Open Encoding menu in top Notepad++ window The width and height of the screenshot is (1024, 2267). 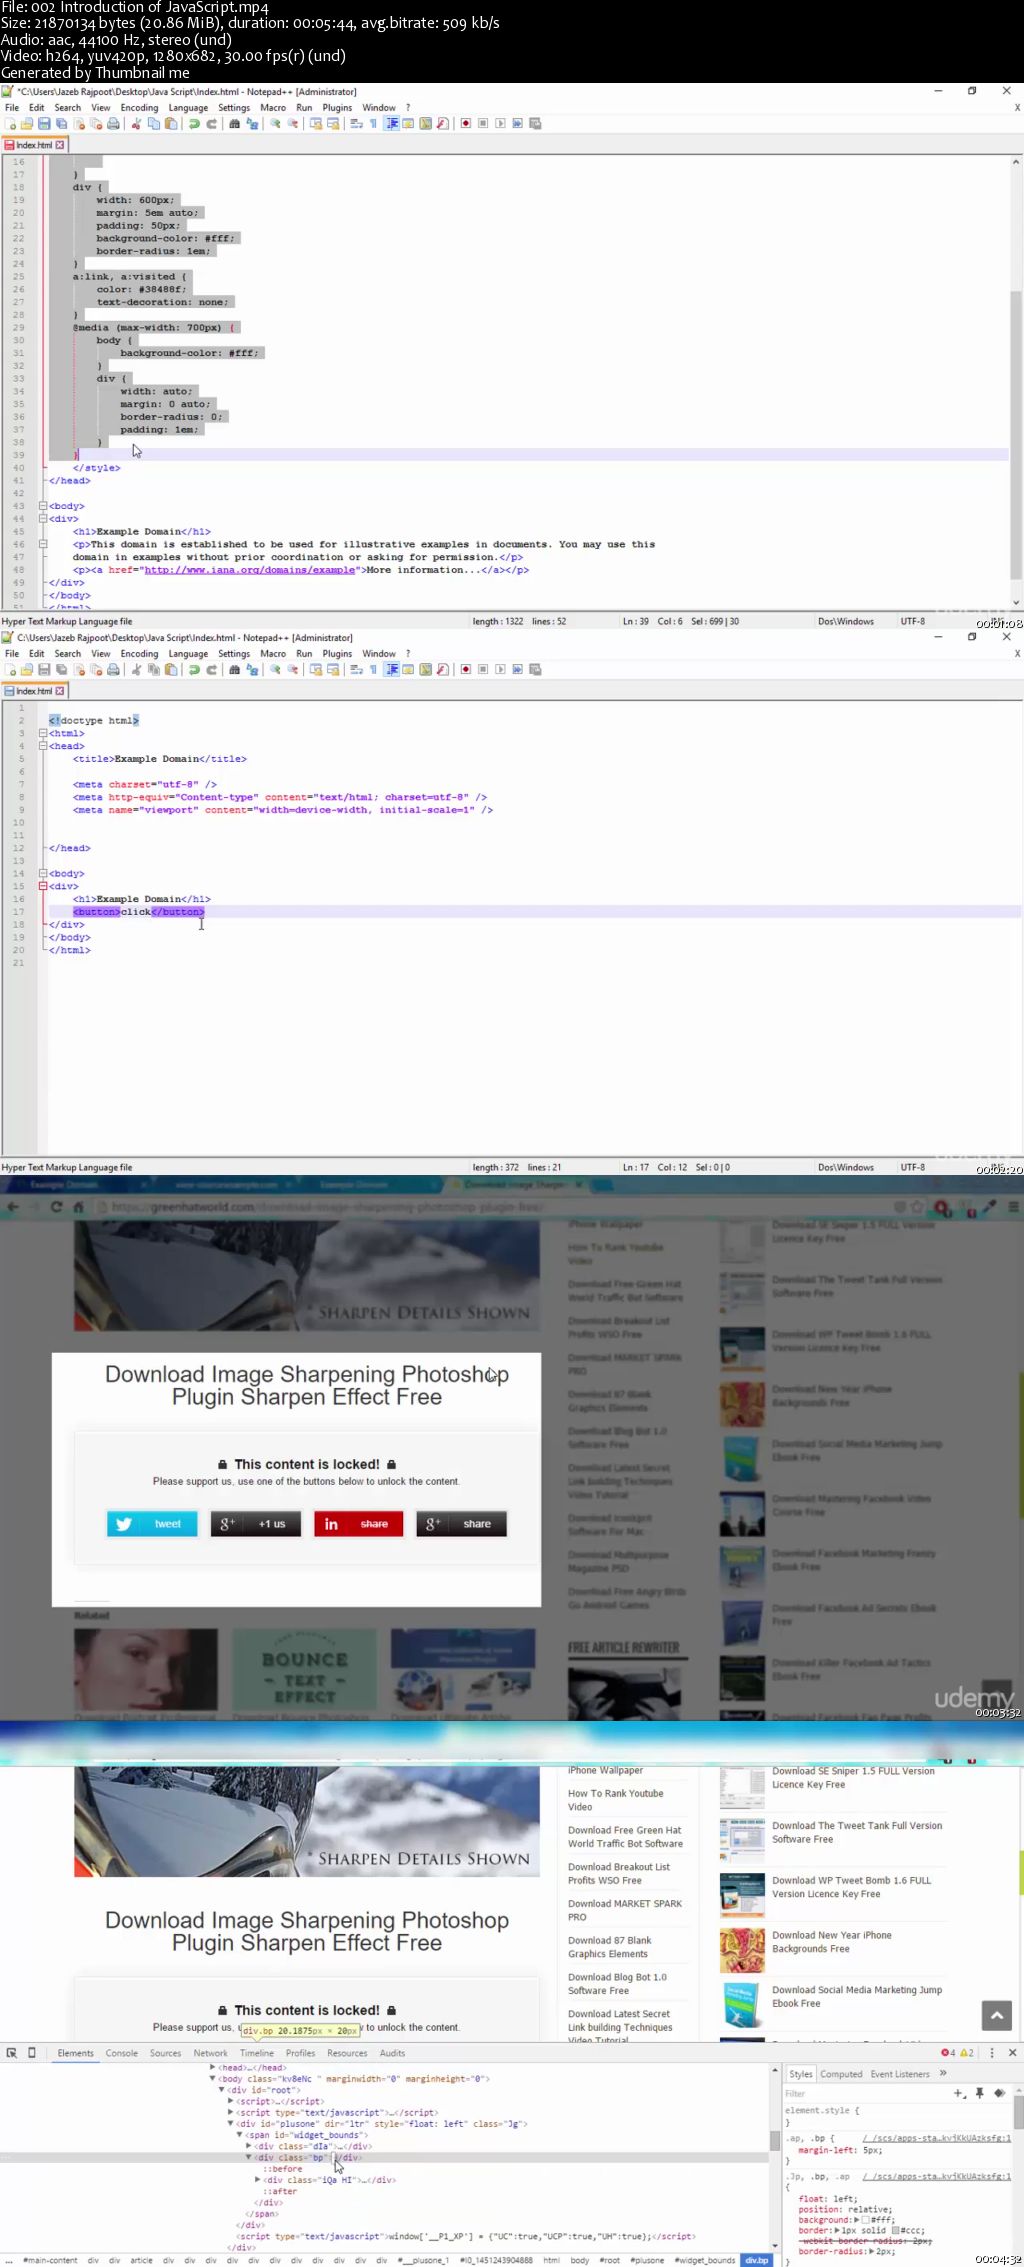click(139, 108)
